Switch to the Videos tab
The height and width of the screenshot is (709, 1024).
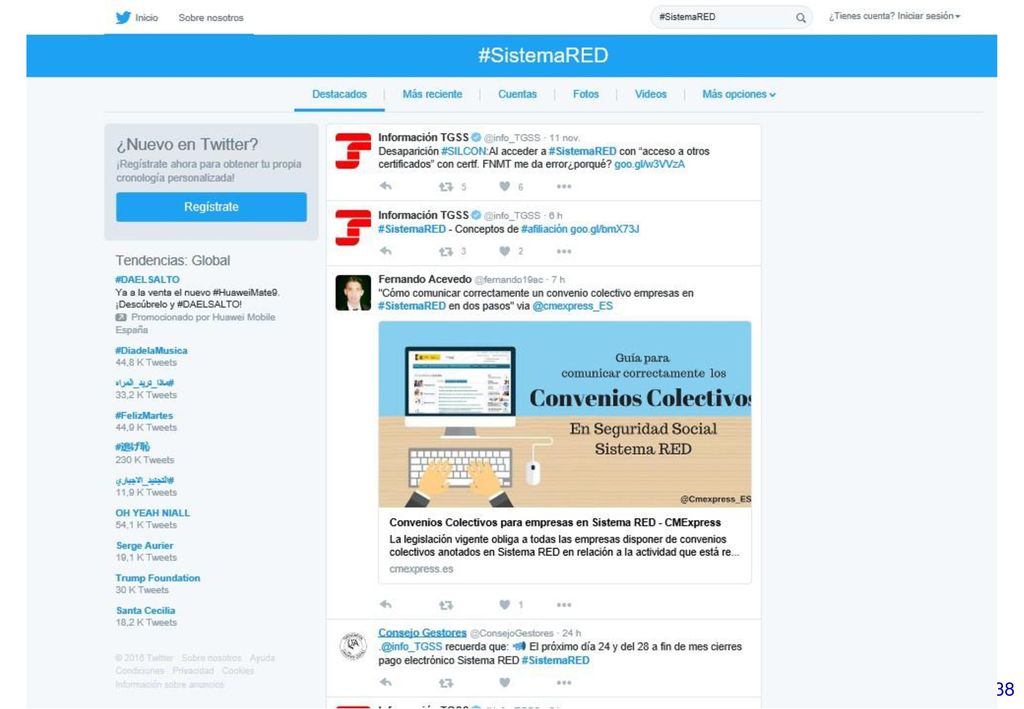tap(650, 94)
